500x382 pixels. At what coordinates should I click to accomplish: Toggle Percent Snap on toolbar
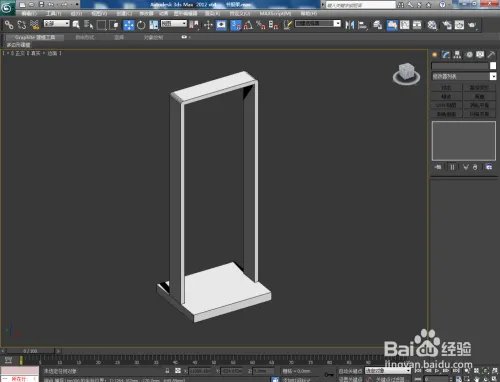tap(261, 25)
